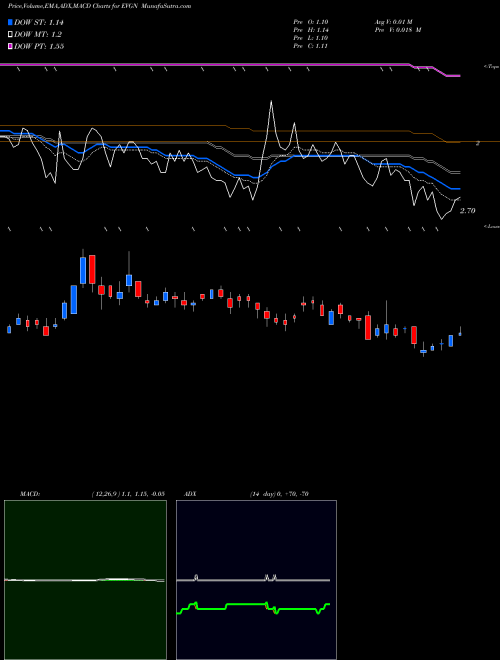Click the 'Pre H: 1.14' value
Screen dimensions: 500x660
[x=311, y=30]
